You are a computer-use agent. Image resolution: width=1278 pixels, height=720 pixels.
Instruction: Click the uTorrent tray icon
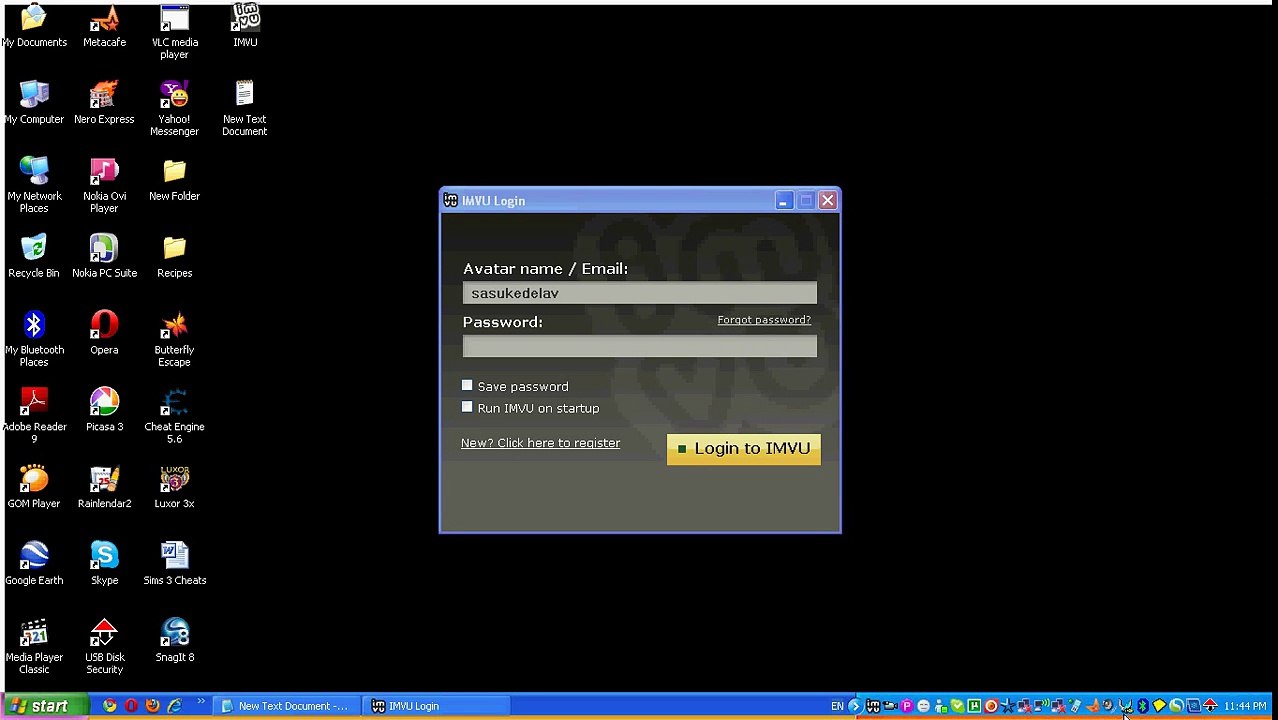974,706
